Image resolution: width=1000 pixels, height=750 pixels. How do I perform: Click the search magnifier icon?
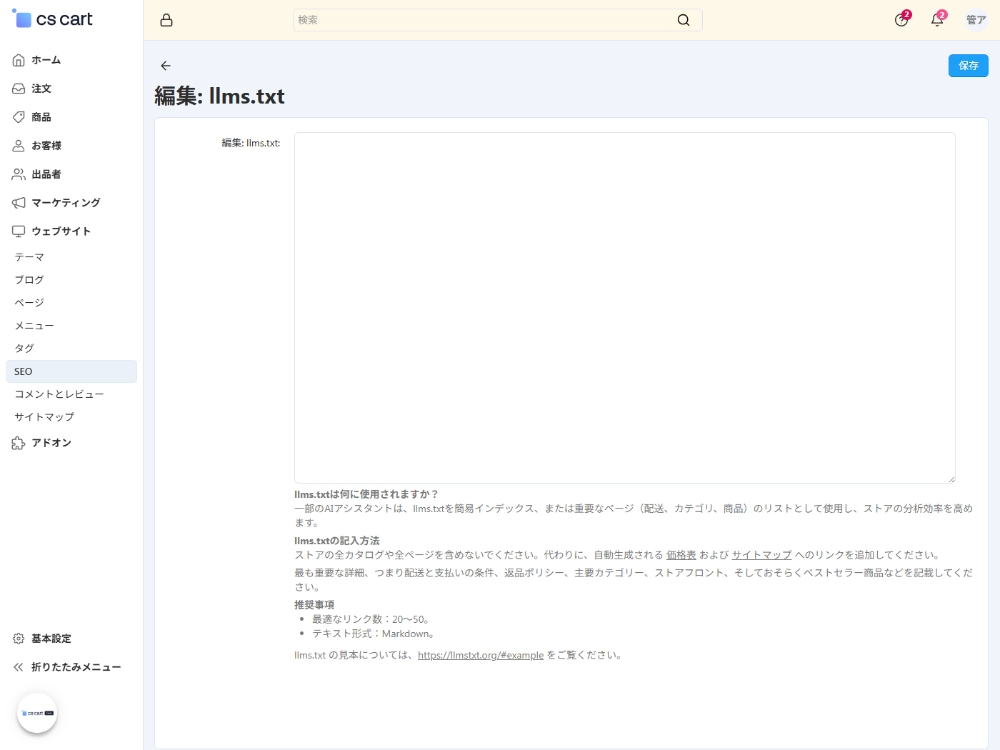[x=683, y=20]
